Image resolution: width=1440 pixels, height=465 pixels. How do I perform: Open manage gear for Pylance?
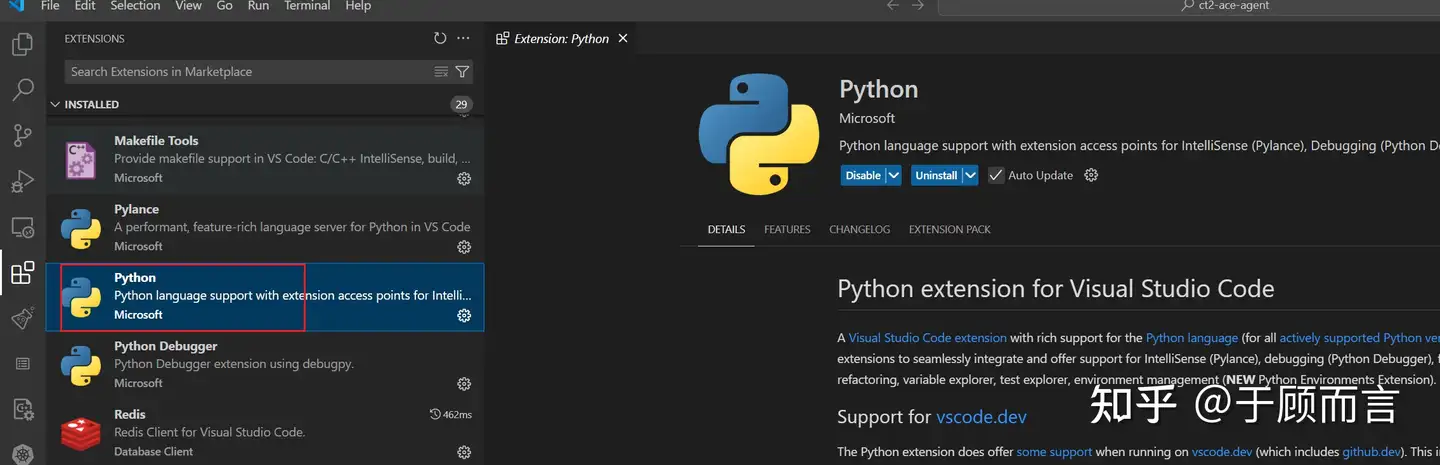pyautogui.click(x=464, y=247)
